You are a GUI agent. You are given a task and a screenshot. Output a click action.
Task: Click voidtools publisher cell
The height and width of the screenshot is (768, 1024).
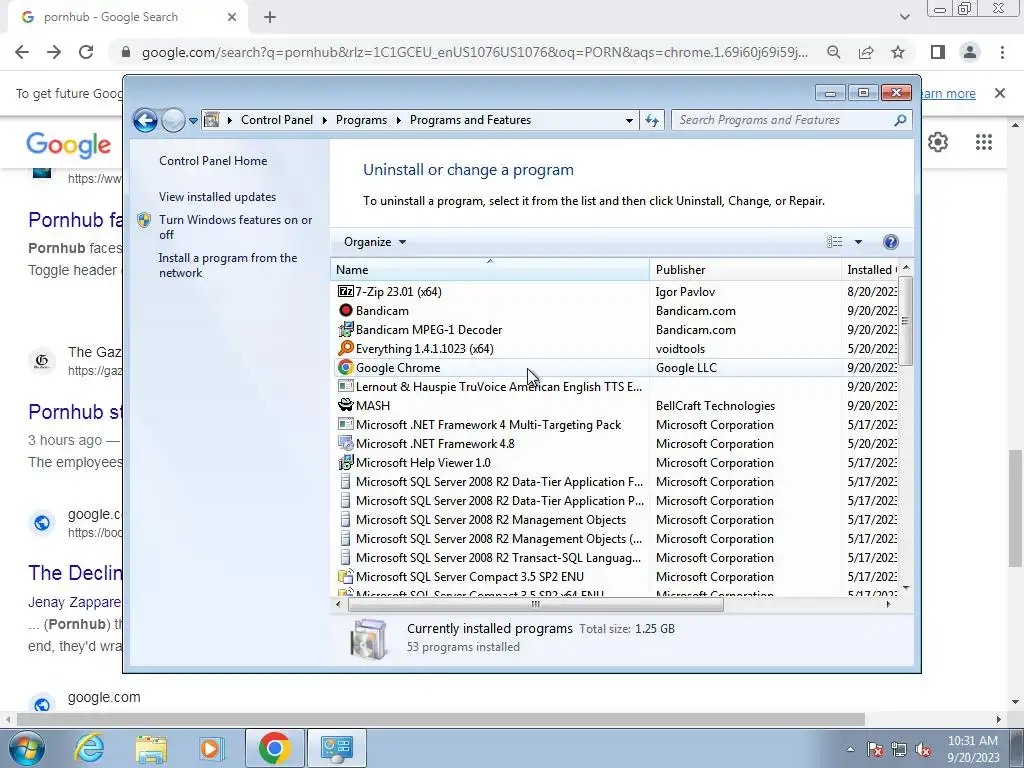(680, 349)
